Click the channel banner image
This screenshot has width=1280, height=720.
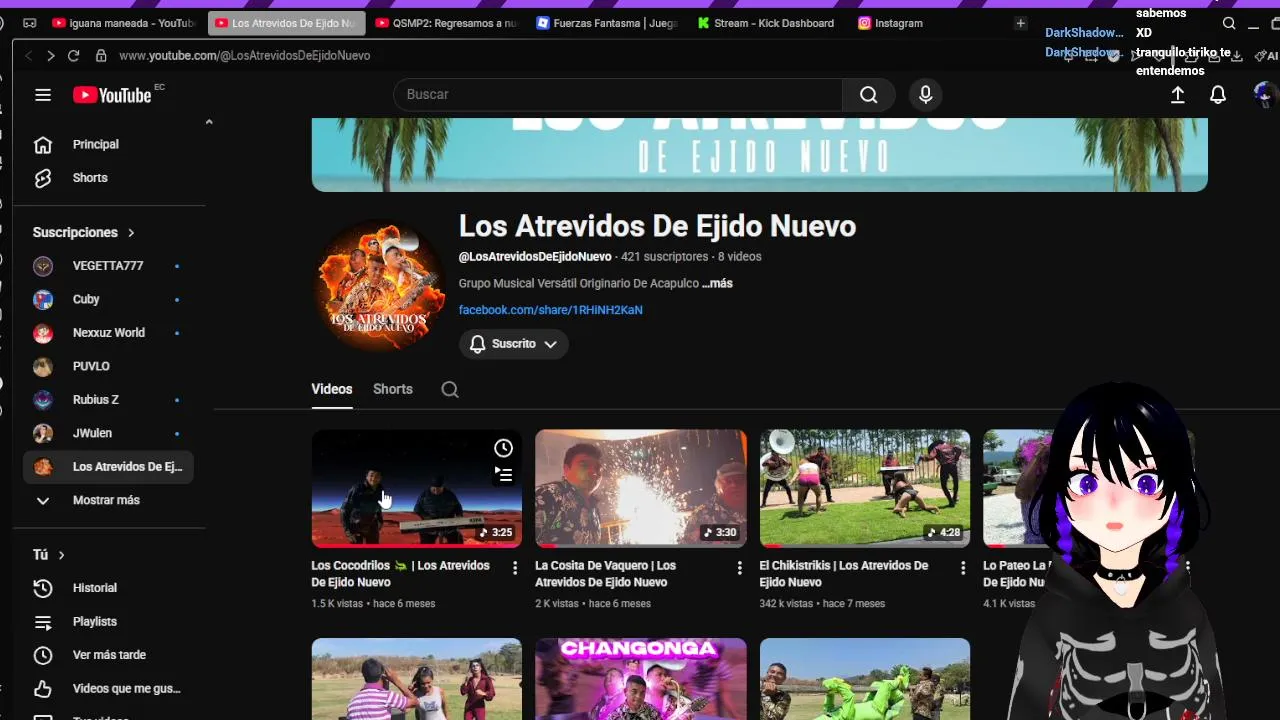point(760,155)
